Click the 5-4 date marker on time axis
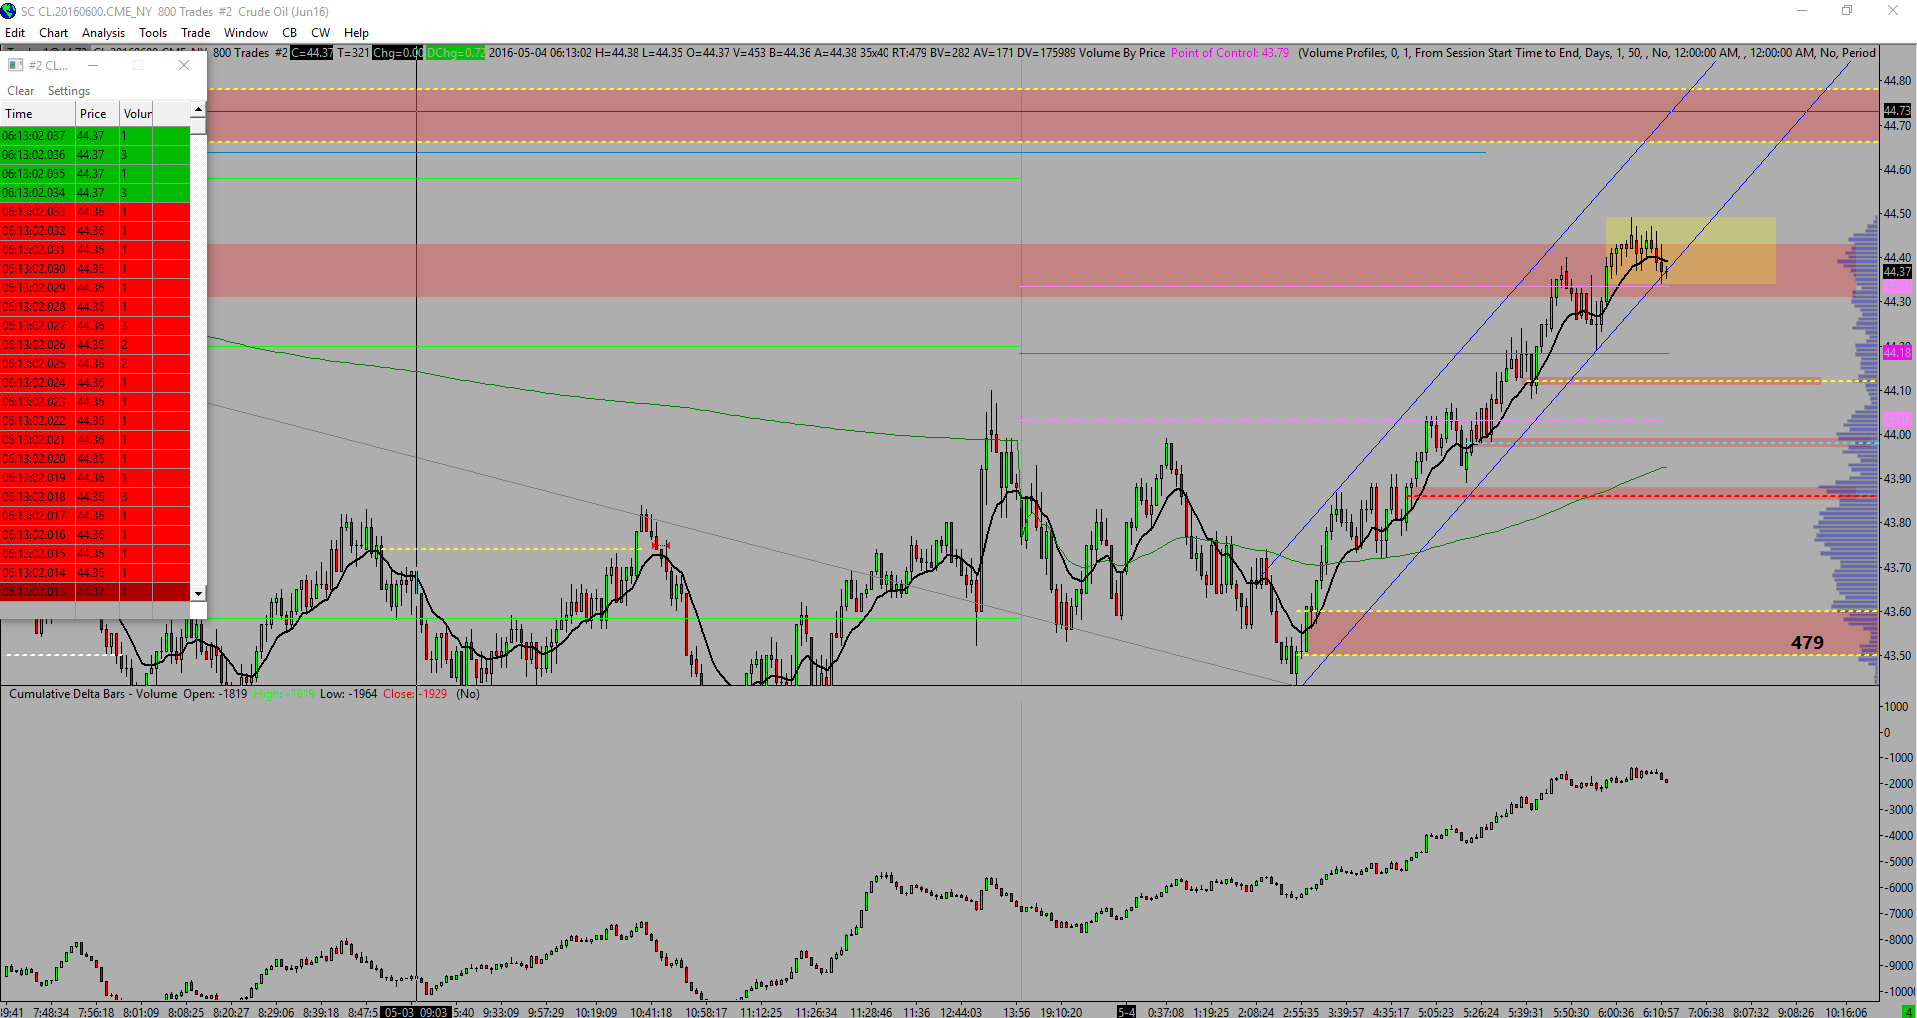 pos(1126,1012)
